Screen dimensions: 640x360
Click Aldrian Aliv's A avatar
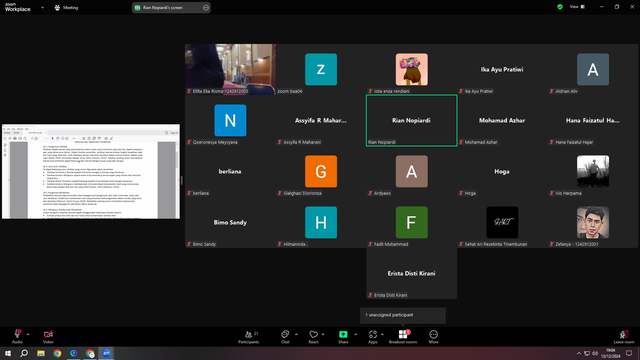click(x=593, y=69)
